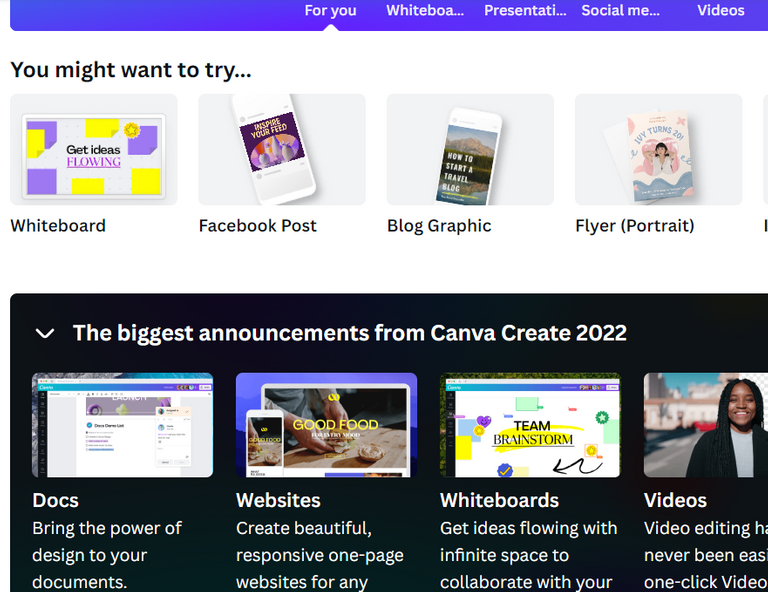Open the Websites Good Food preview image
Screen dimensions: 768x592
(326, 425)
